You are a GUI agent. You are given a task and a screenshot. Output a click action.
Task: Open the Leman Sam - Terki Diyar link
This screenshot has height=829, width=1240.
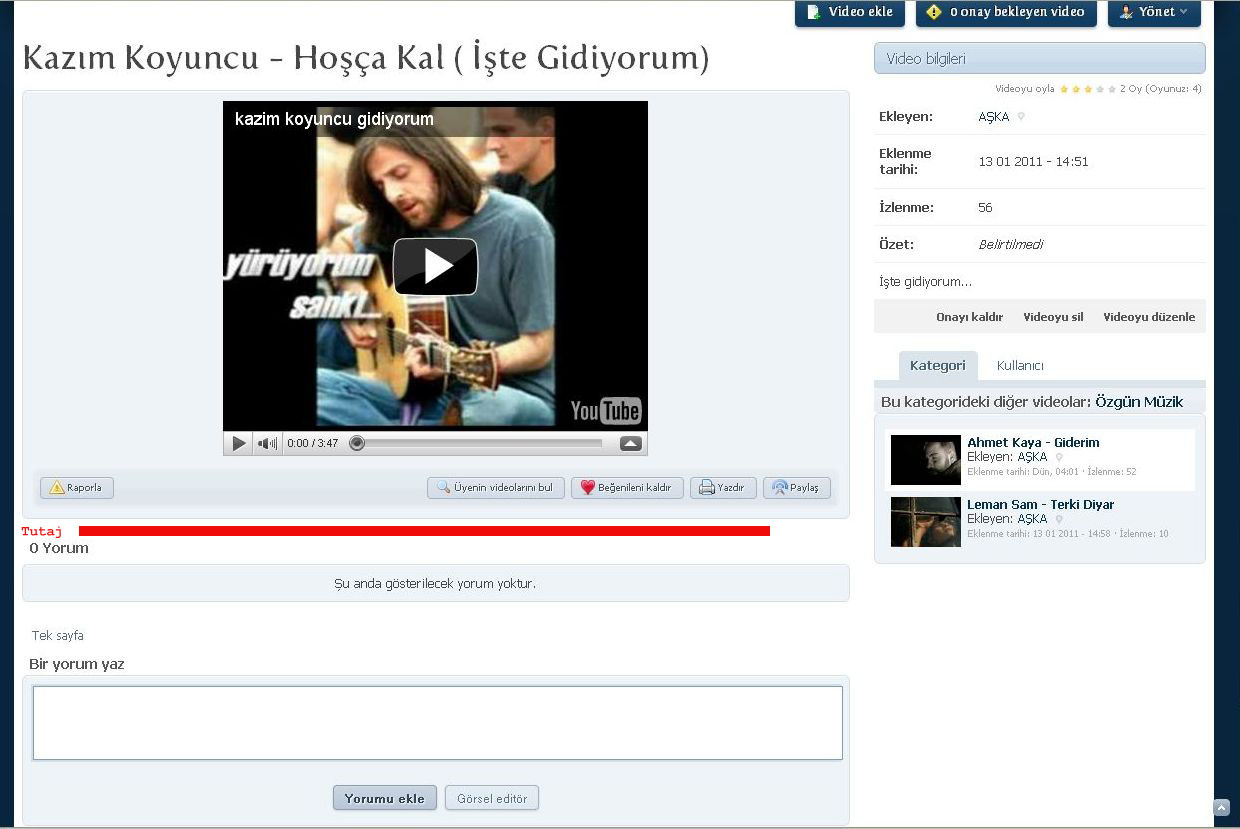click(x=1040, y=505)
